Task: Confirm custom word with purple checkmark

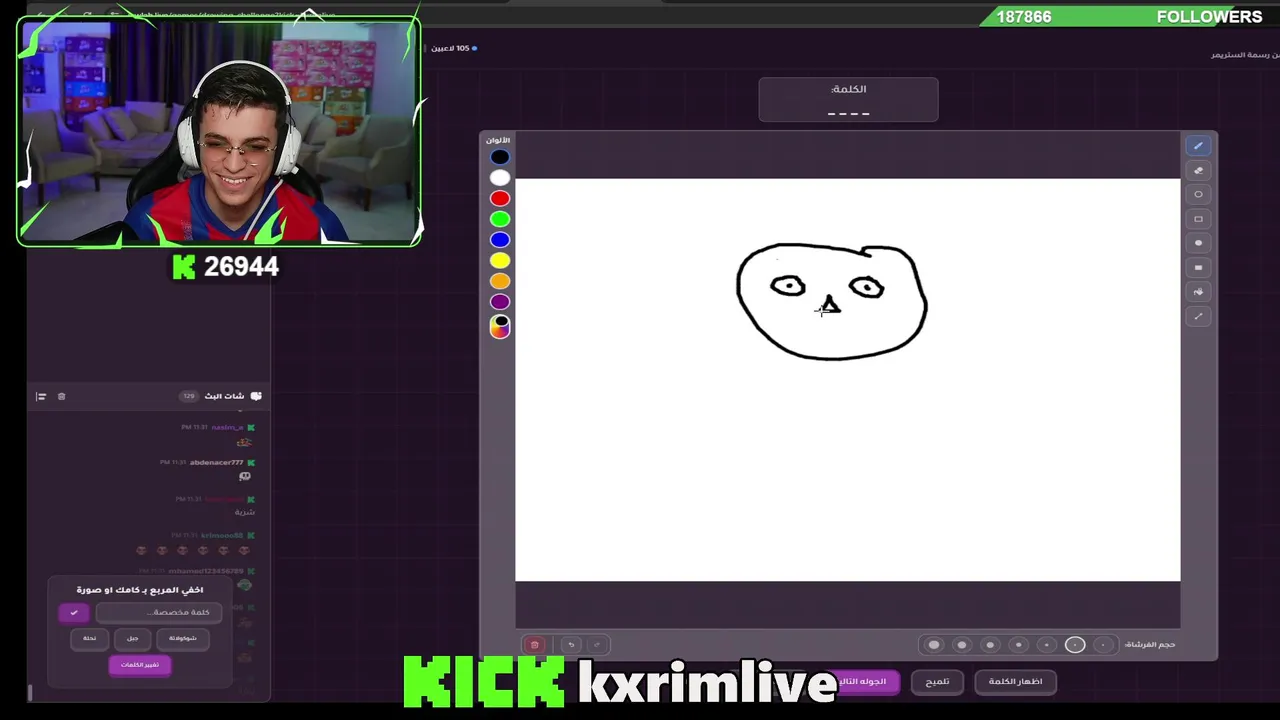Action: tap(74, 612)
